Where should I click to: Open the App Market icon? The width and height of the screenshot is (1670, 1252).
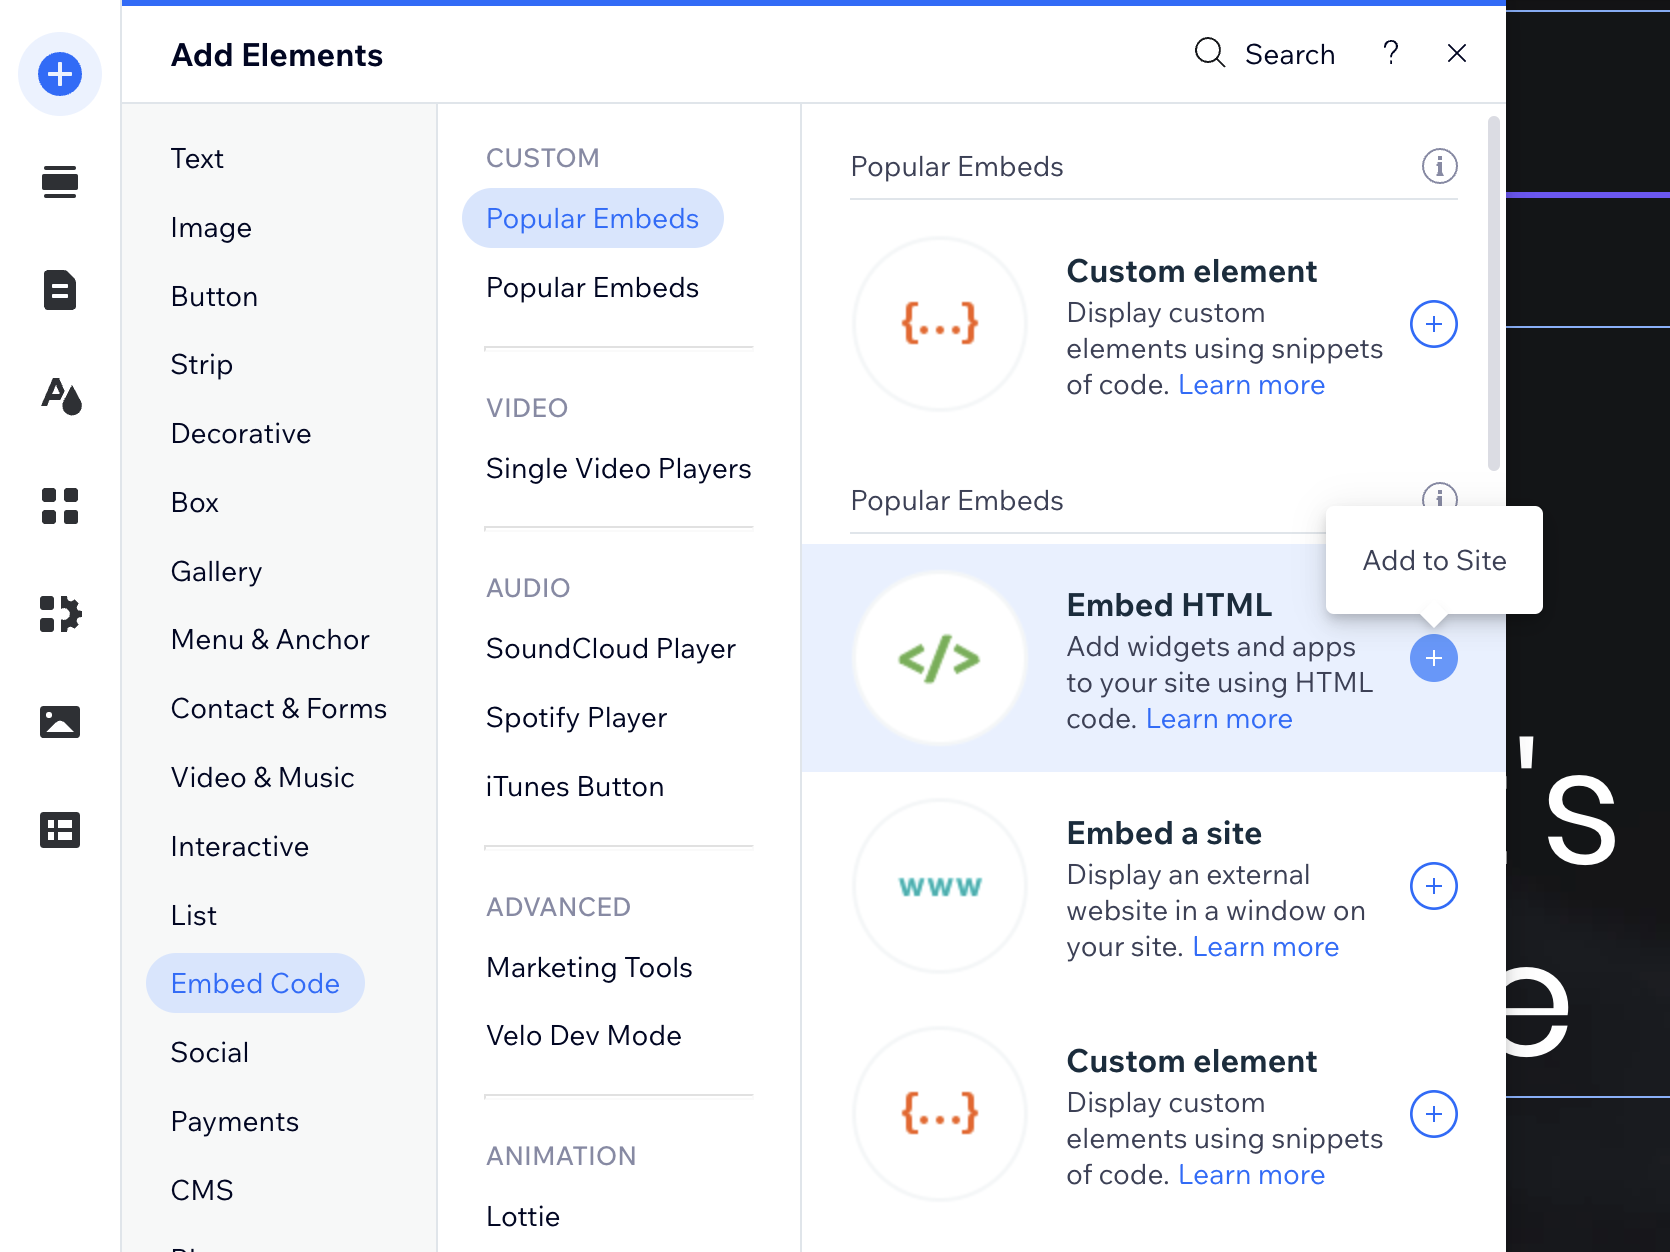click(59, 507)
